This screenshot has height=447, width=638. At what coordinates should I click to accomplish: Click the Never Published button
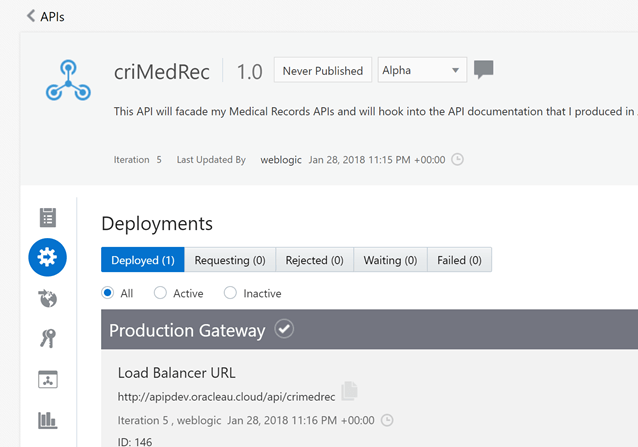[322, 70]
